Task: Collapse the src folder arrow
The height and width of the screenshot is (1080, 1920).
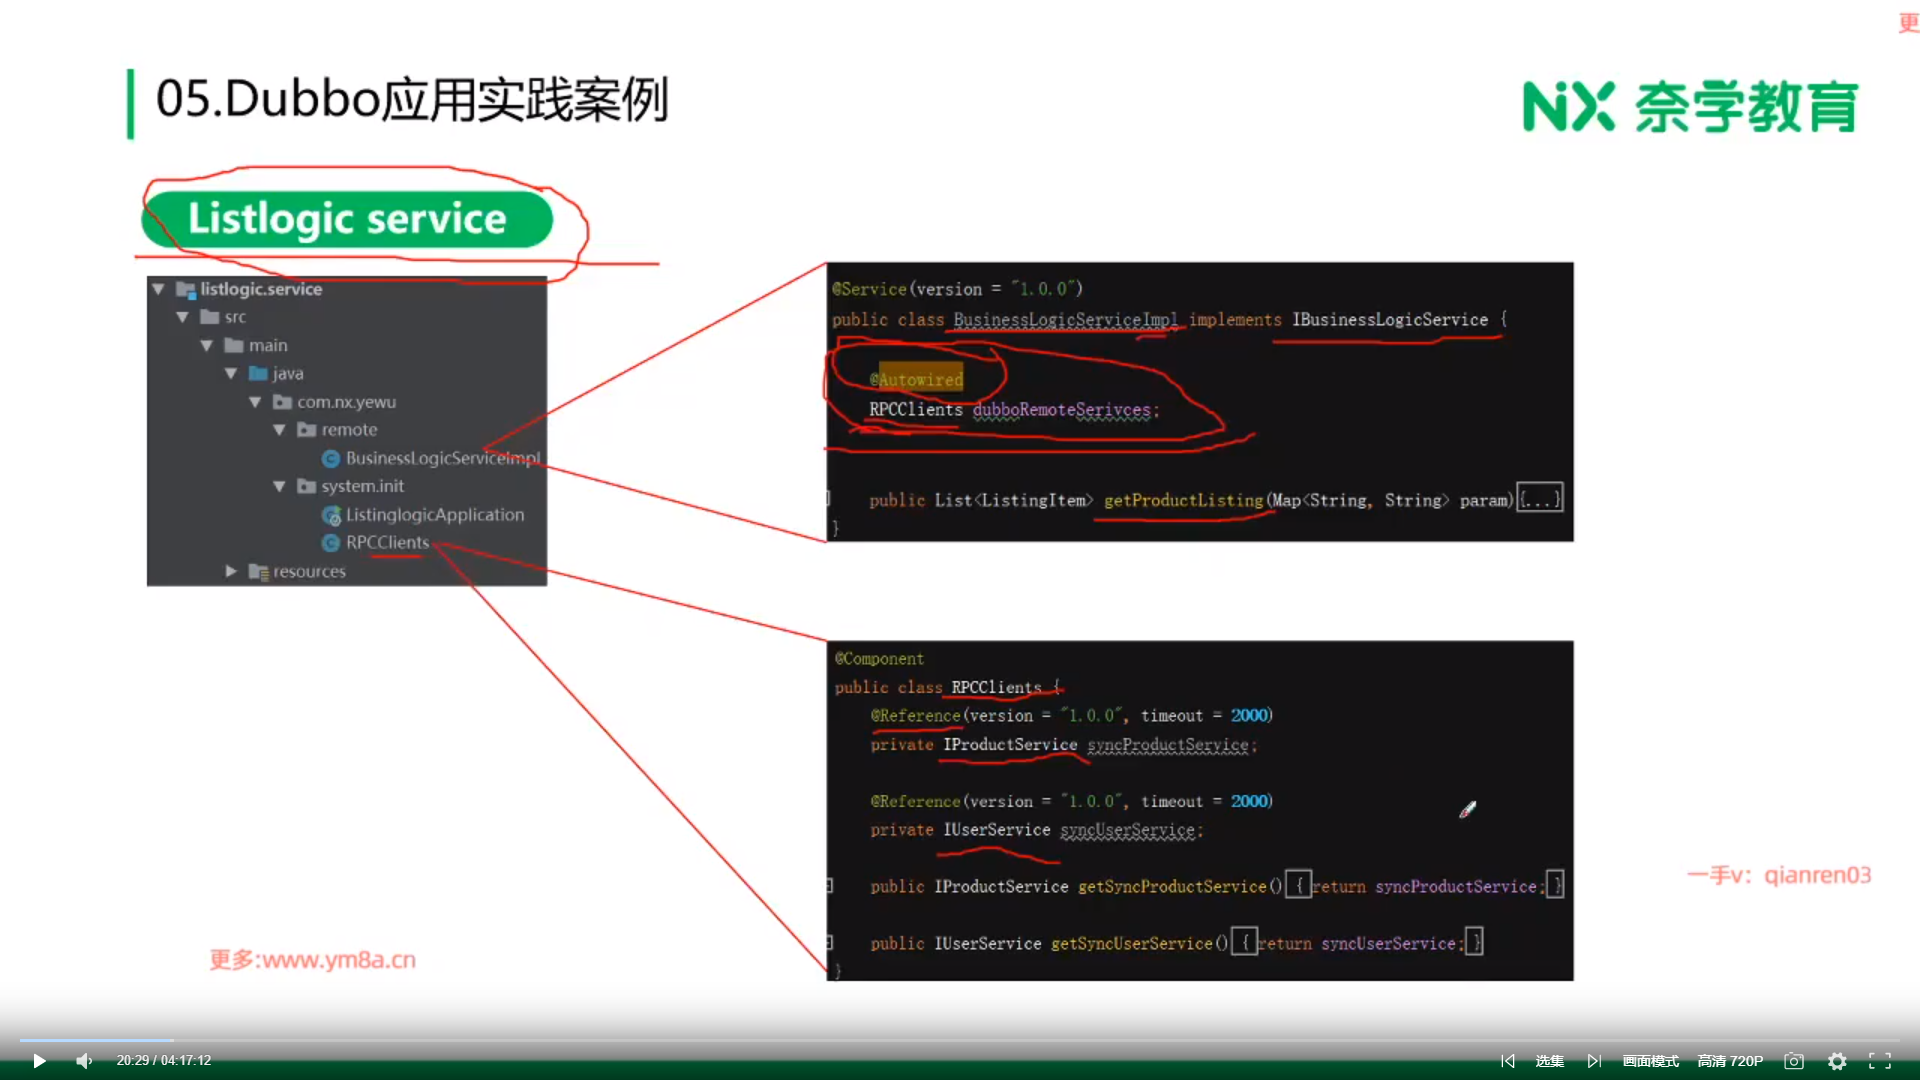Action: (182, 317)
